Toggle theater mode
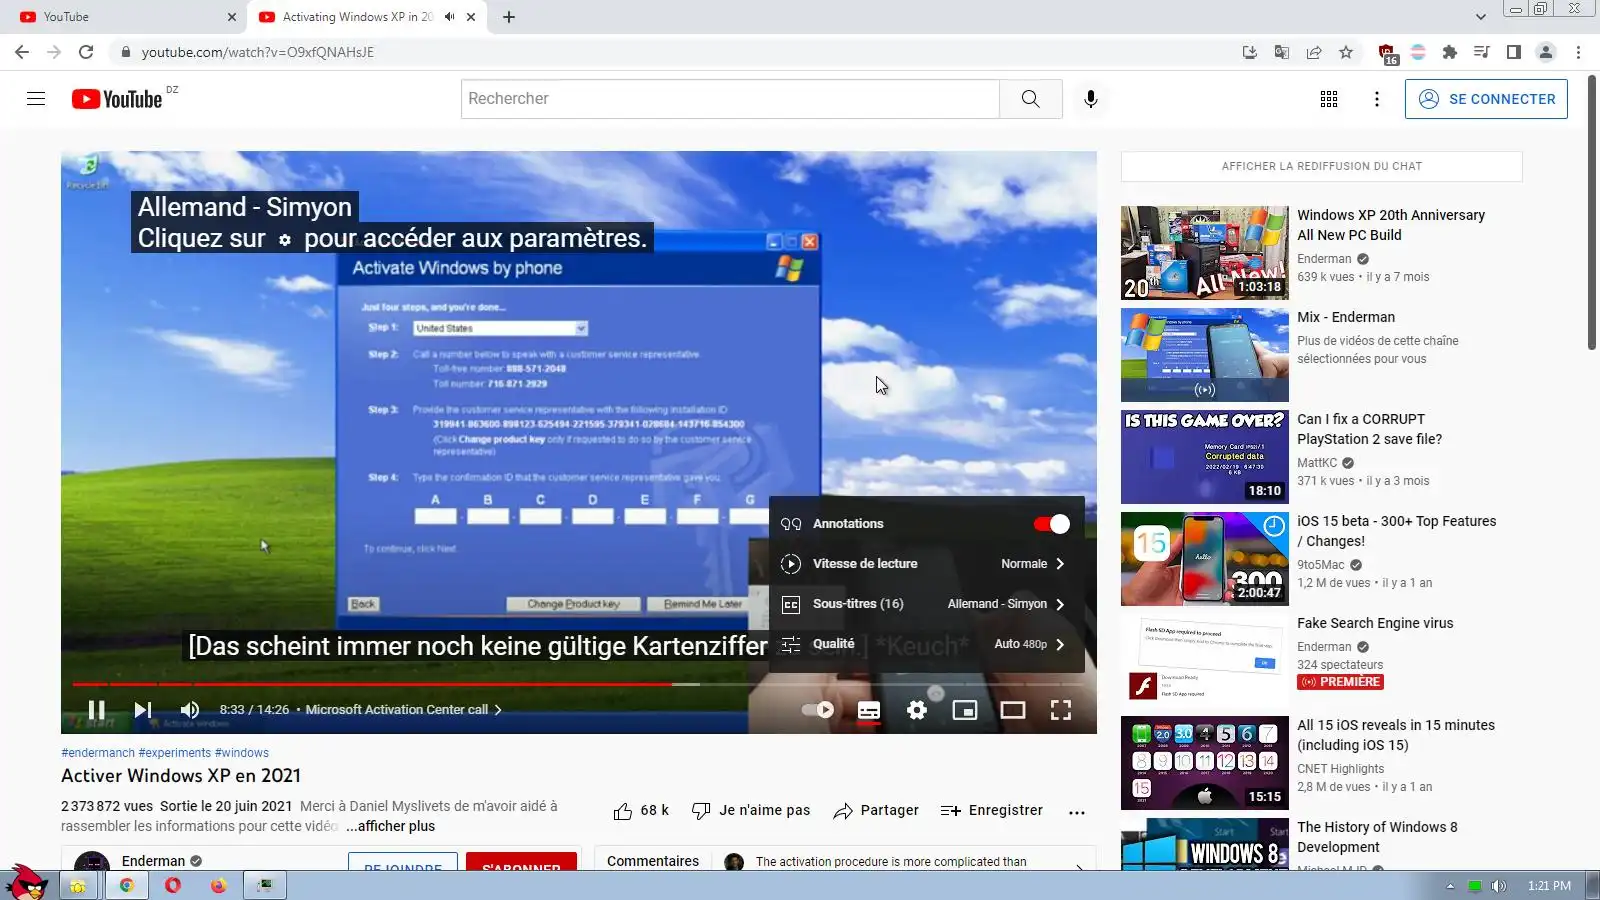 [1013, 710]
